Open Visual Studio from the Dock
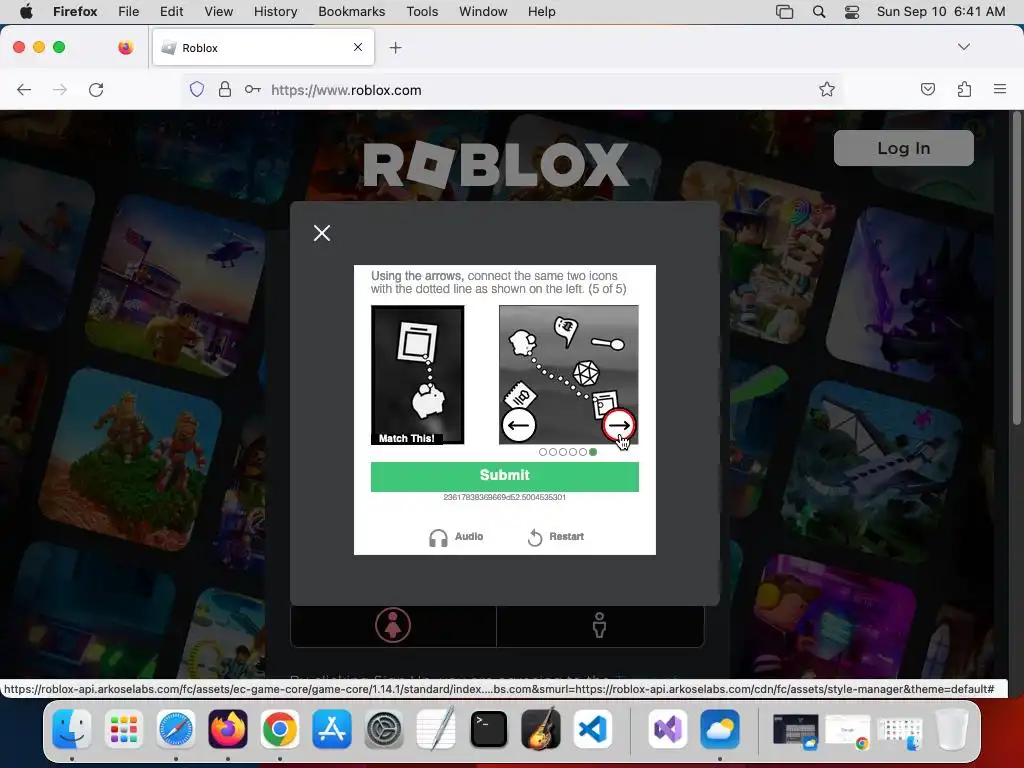 point(667,729)
